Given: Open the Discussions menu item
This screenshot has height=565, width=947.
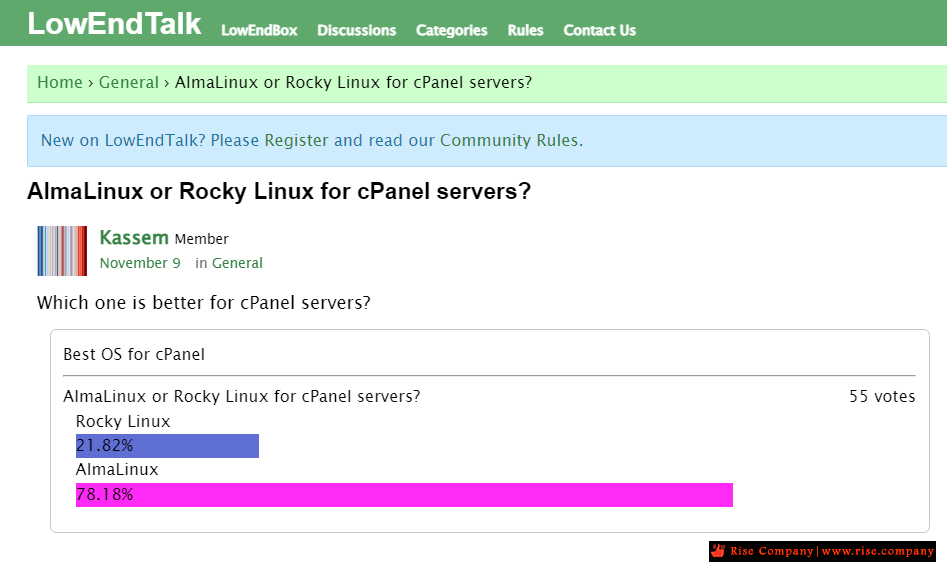Looking at the screenshot, I should pos(356,30).
